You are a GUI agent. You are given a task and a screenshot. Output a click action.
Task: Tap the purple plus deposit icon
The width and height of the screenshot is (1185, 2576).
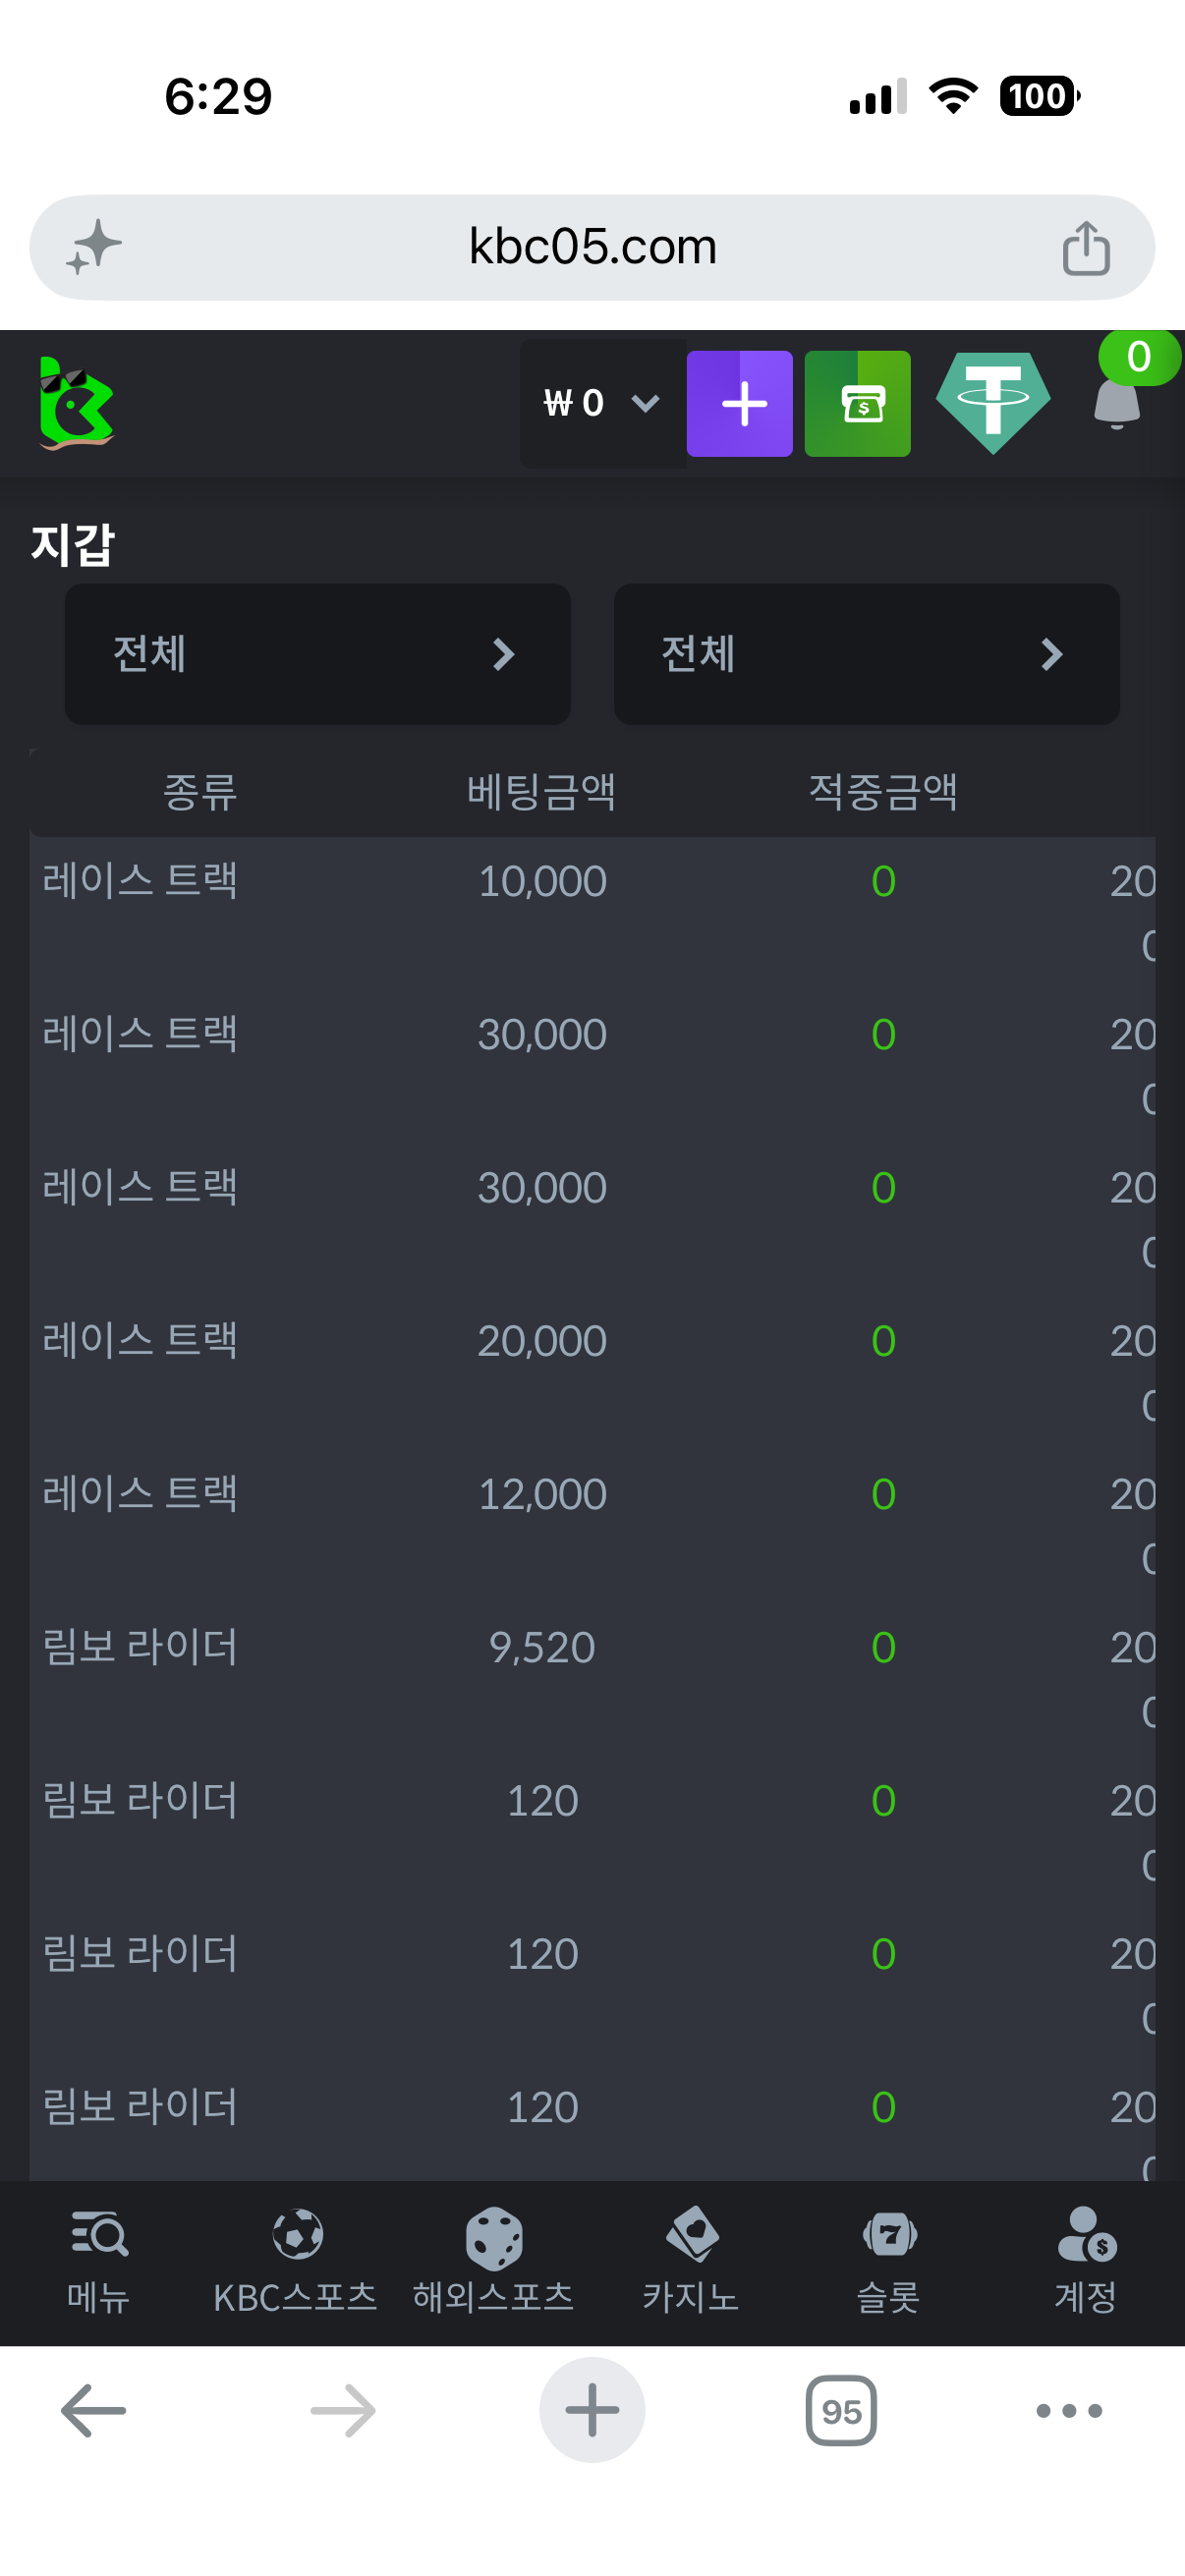pos(739,404)
